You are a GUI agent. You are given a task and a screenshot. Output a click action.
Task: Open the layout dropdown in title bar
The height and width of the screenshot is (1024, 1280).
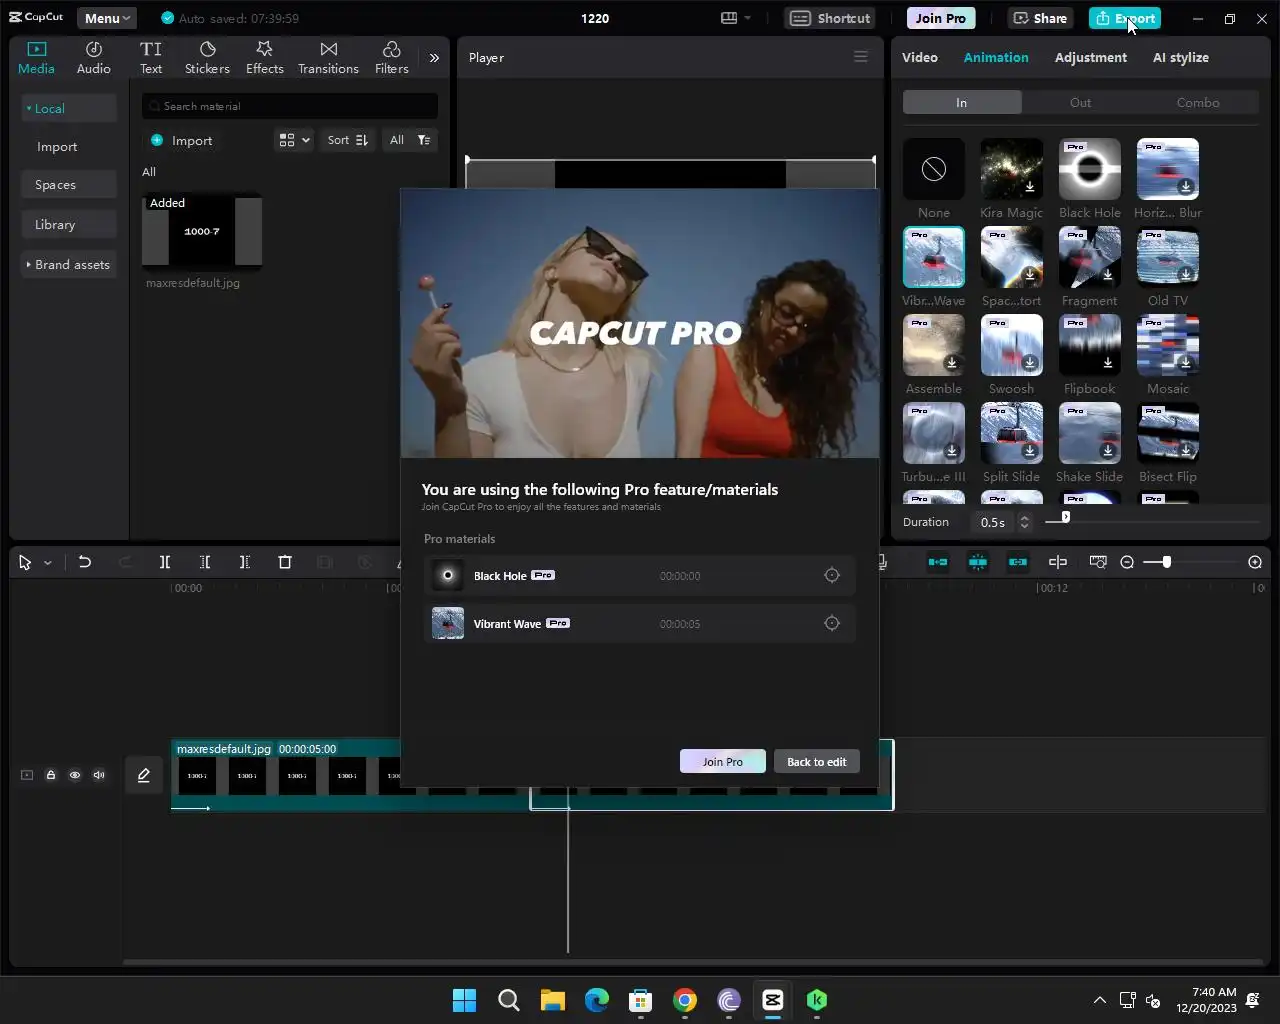tap(736, 18)
